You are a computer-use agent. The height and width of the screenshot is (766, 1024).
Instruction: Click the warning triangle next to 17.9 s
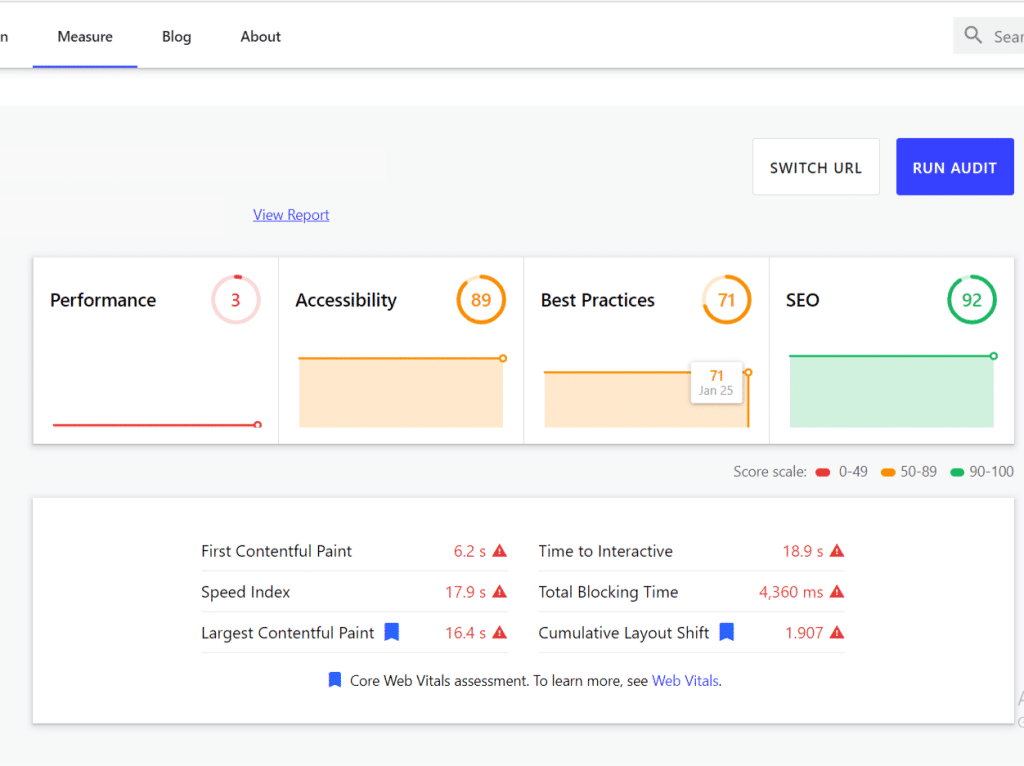(500, 592)
